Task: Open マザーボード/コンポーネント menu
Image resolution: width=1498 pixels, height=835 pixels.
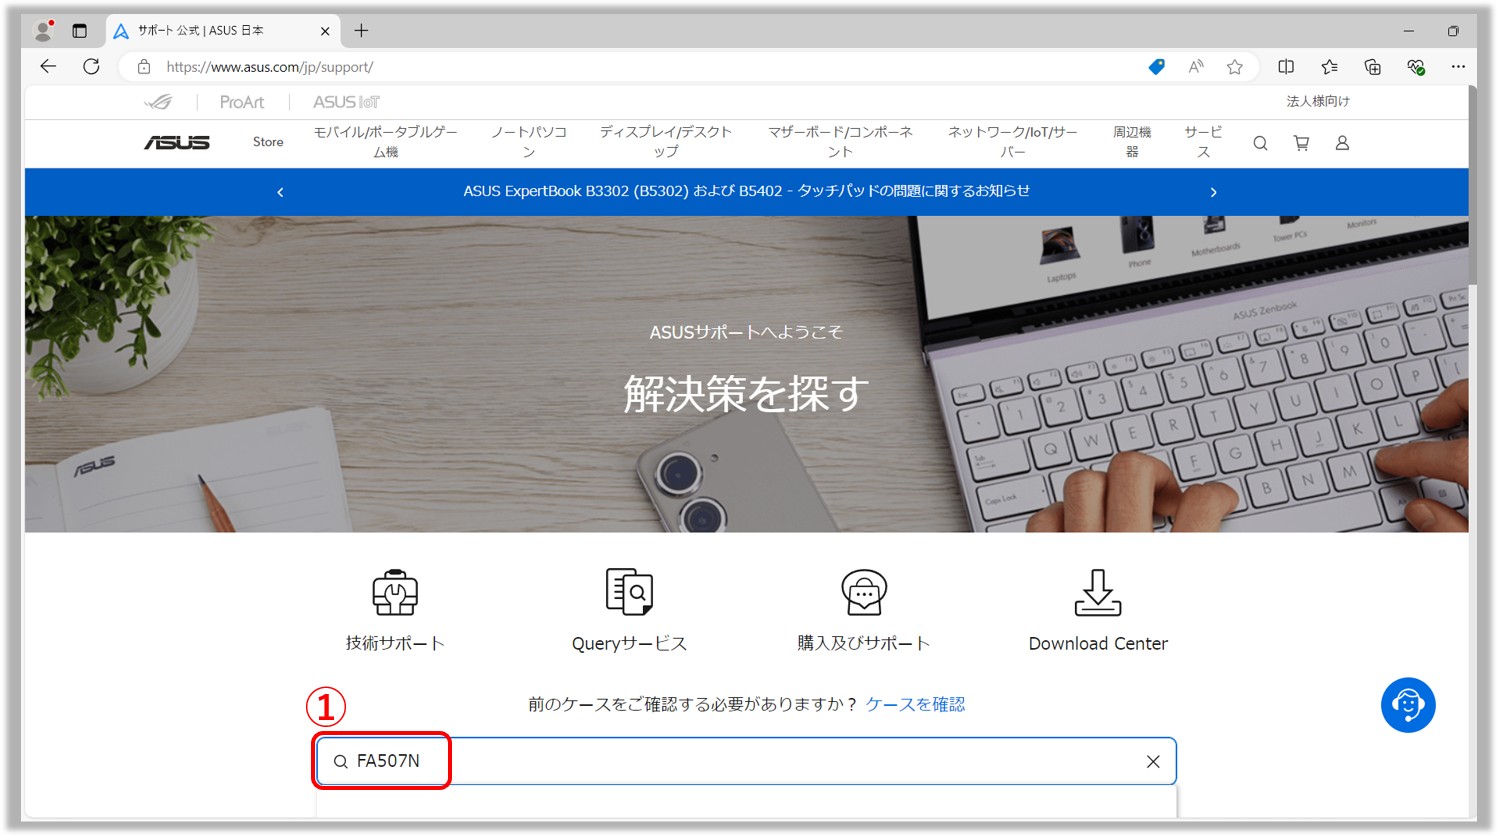Action: coord(840,142)
